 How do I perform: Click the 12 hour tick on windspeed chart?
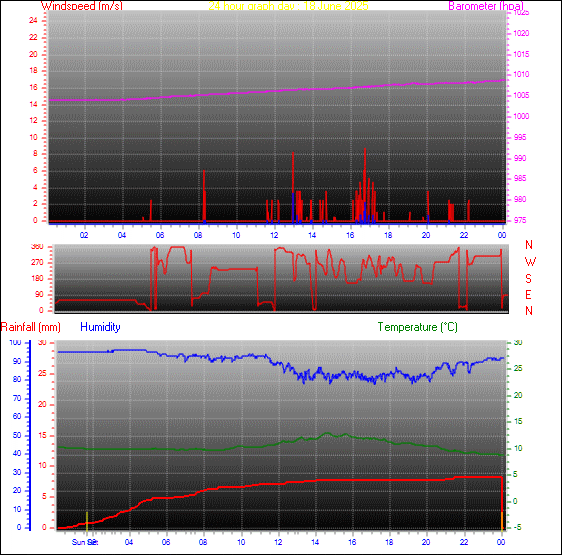(274, 235)
